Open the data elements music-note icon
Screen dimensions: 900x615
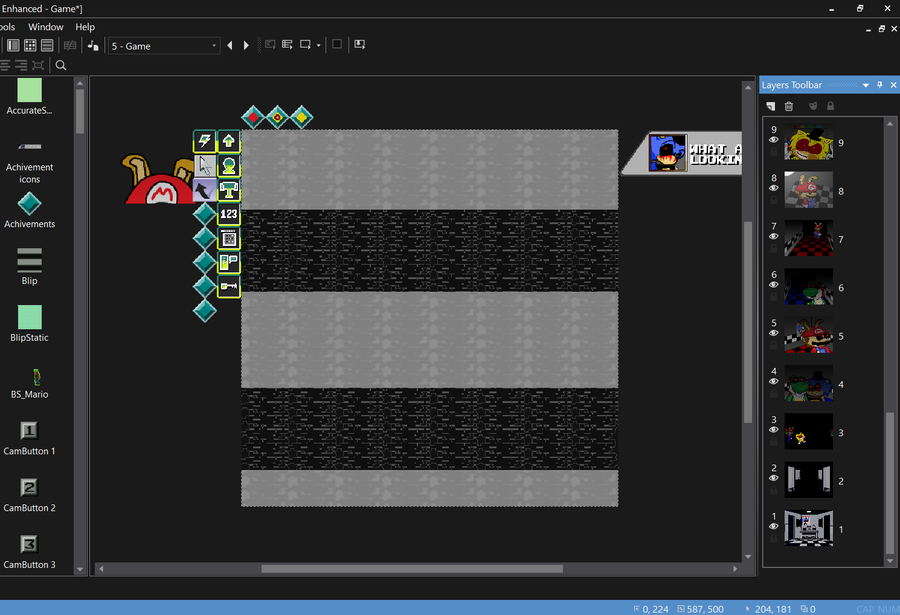pyautogui.click(x=93, y=45)
